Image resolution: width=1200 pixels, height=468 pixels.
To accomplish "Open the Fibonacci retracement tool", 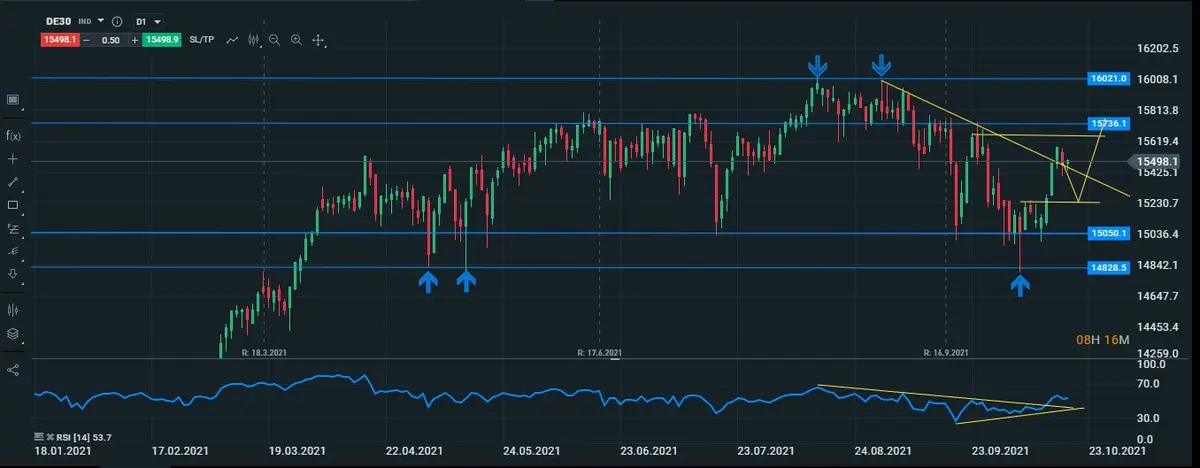I will [x=13, y=228].
